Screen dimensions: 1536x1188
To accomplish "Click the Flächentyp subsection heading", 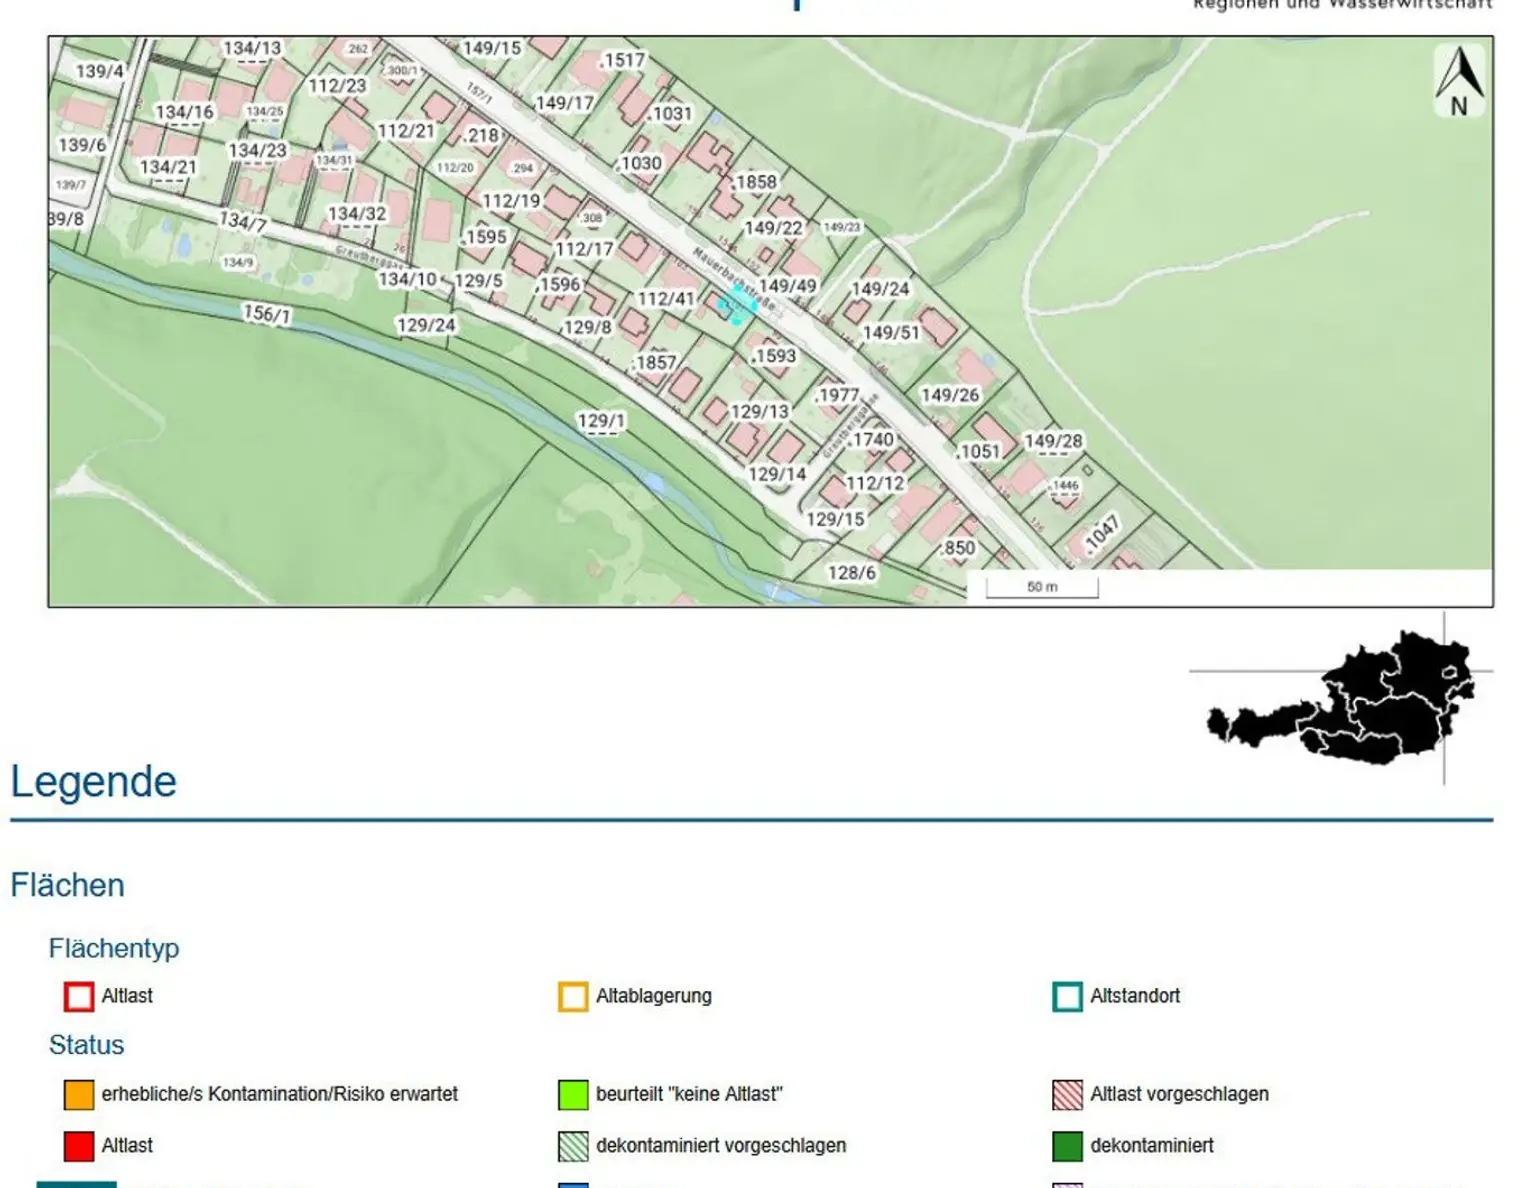I will coord(114,949).
